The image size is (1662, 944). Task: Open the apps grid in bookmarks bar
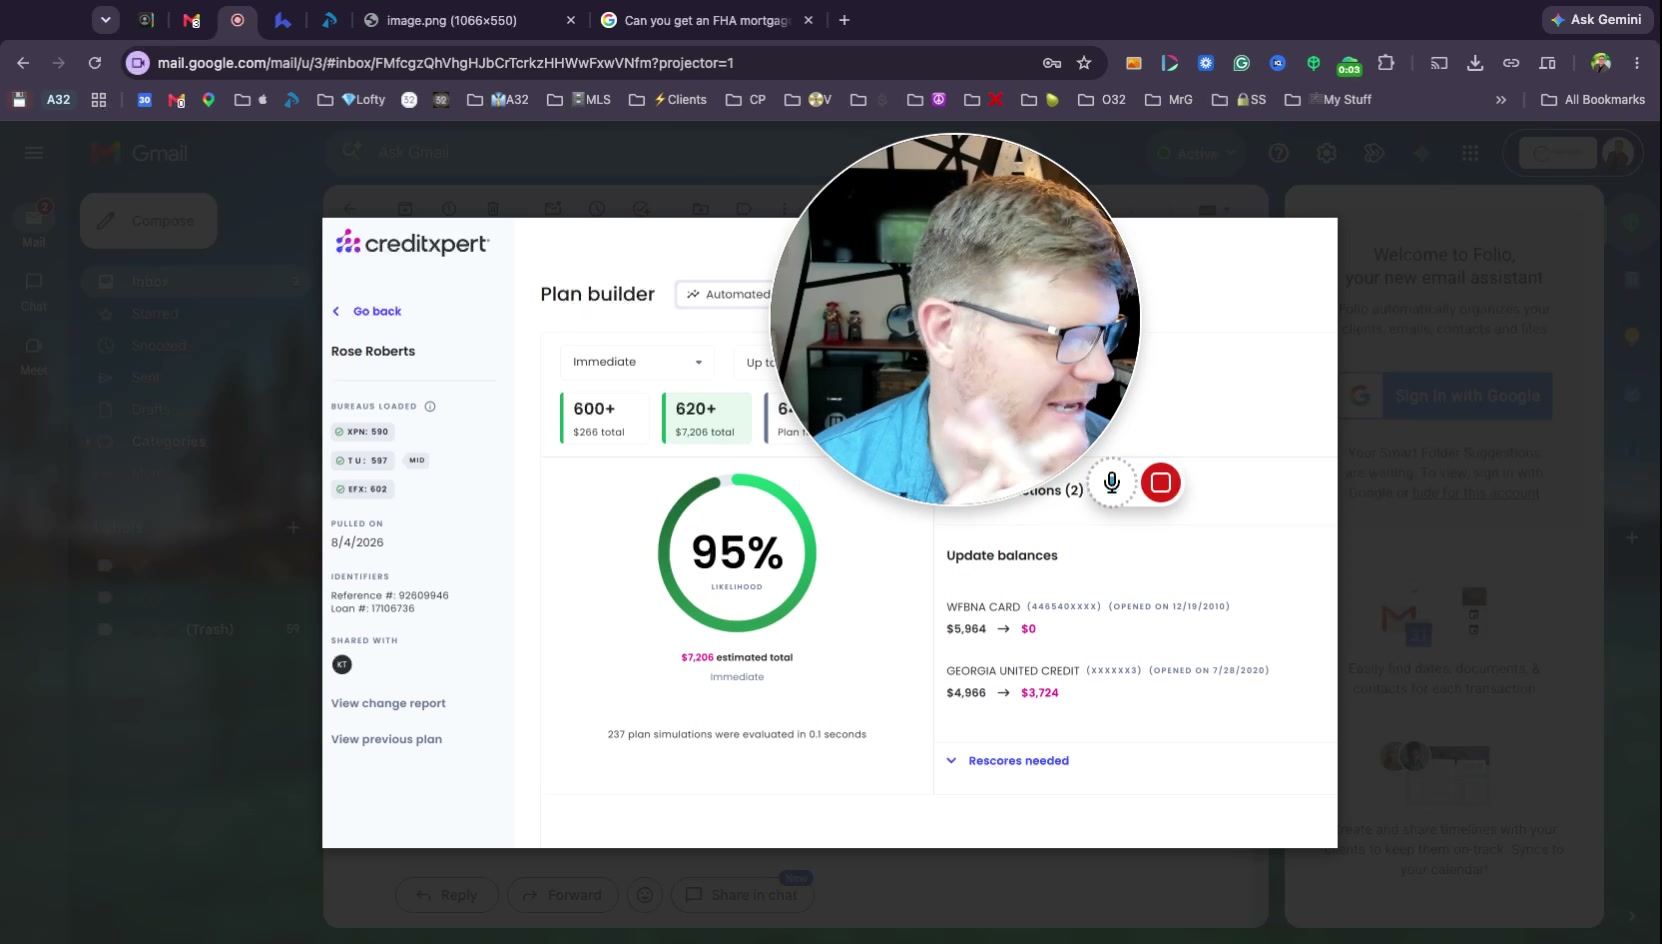coord(99,100)
